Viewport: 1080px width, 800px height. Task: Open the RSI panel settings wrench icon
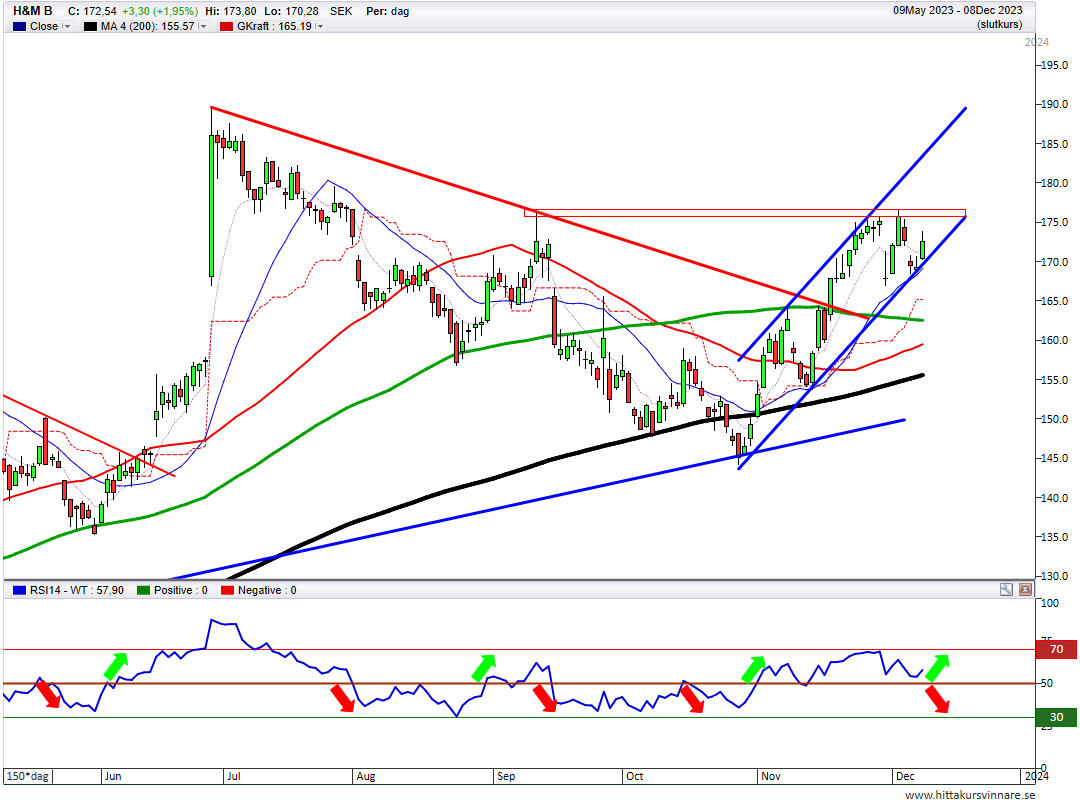pos(1006,590)
